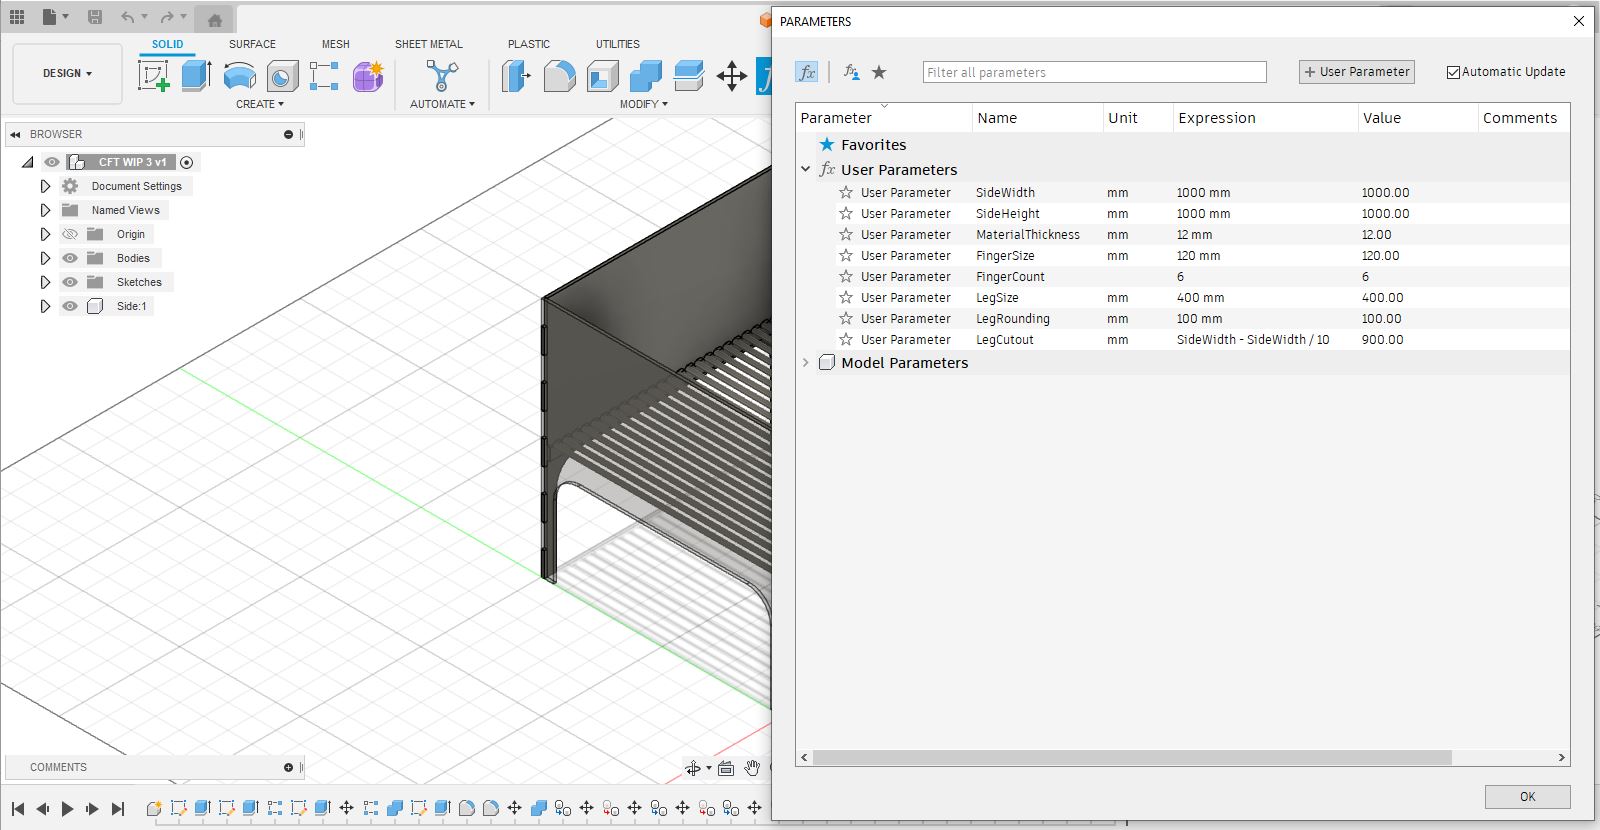This screenshot has width=1600, height=830.
Task: Select the Combine tool
Action: click(645, 76)
